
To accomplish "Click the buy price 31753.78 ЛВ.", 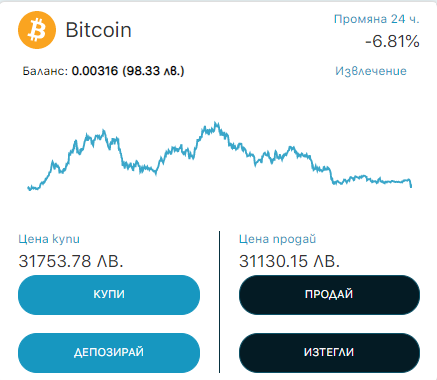I will coord(71,261).
